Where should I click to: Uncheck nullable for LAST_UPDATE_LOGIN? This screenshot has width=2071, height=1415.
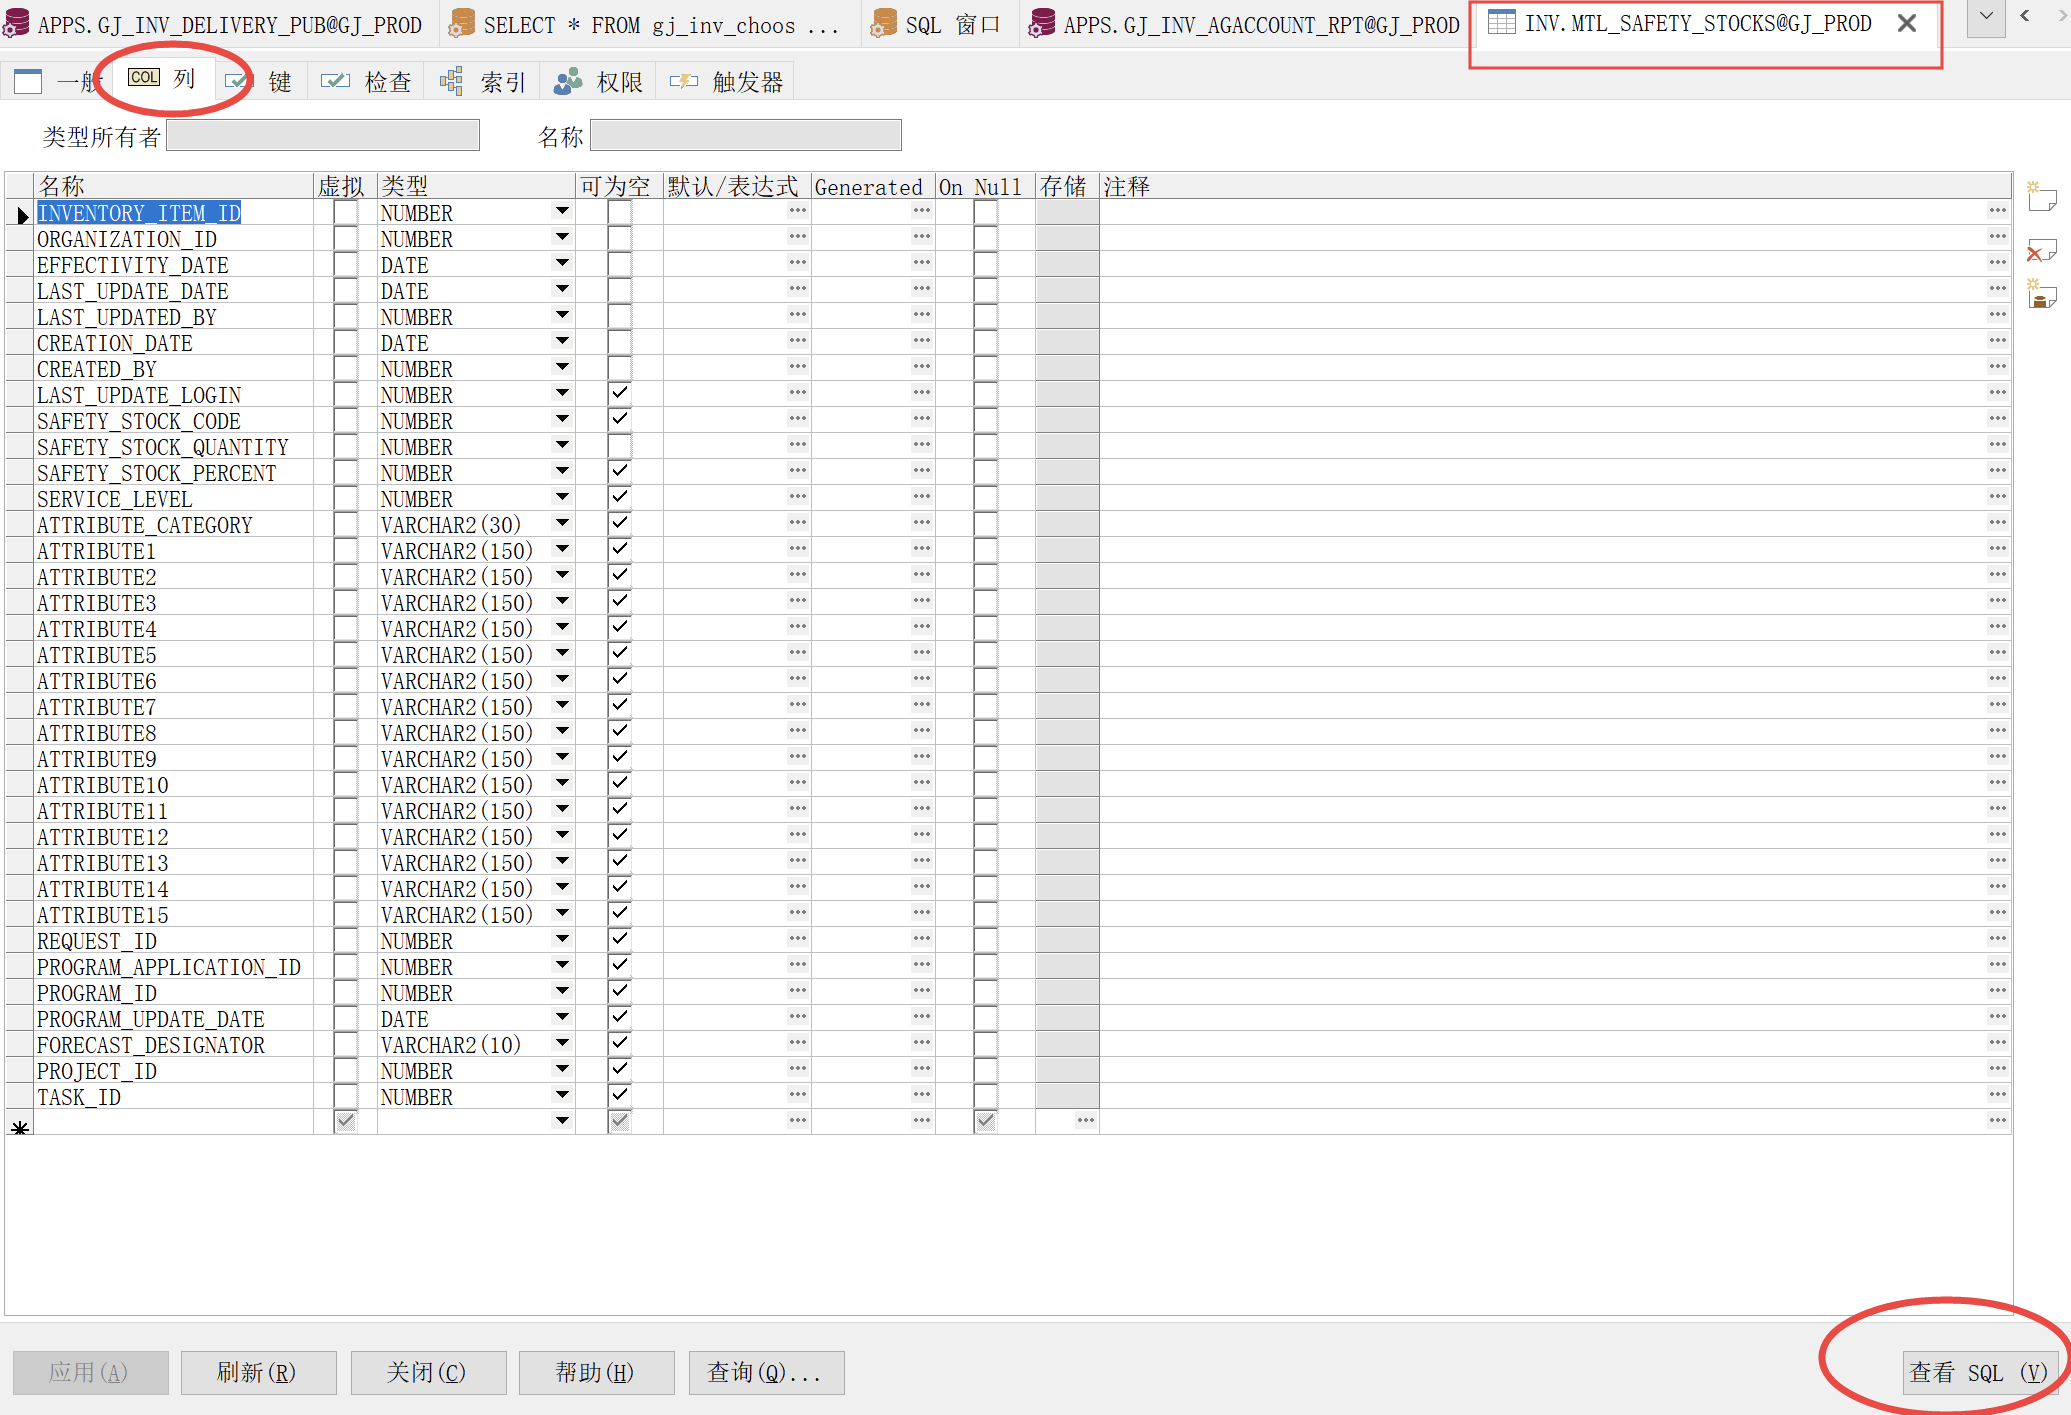pyautogui.click(x=620, y=394)
